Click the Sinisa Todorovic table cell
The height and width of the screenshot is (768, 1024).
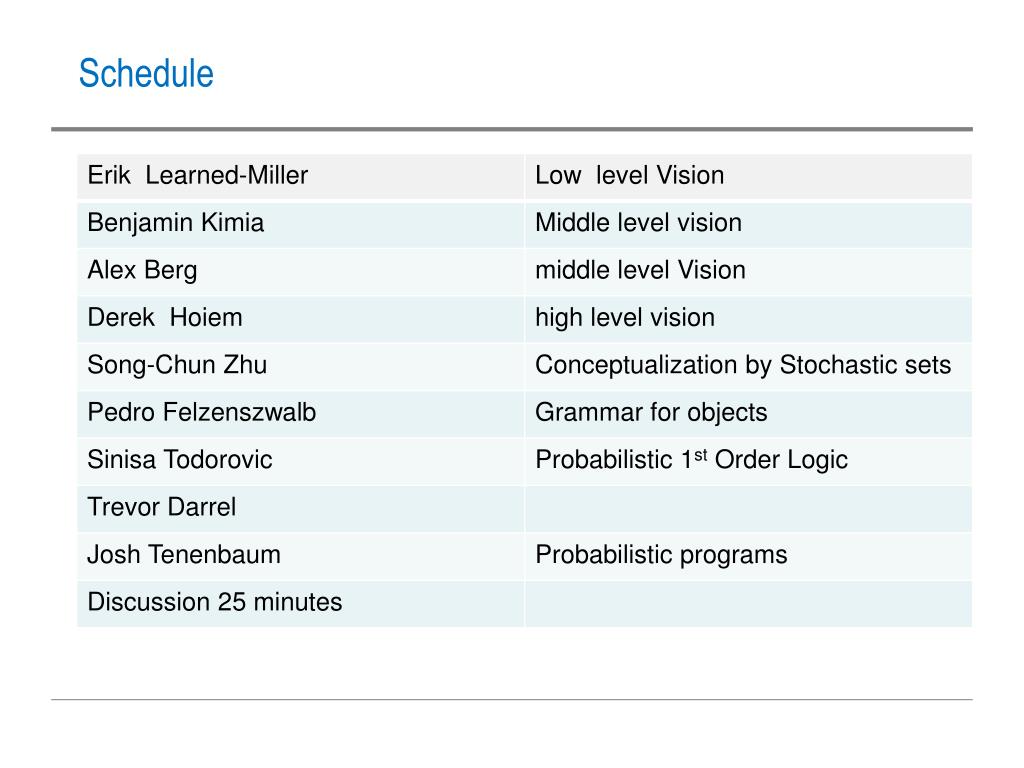(x=300, y=461)
